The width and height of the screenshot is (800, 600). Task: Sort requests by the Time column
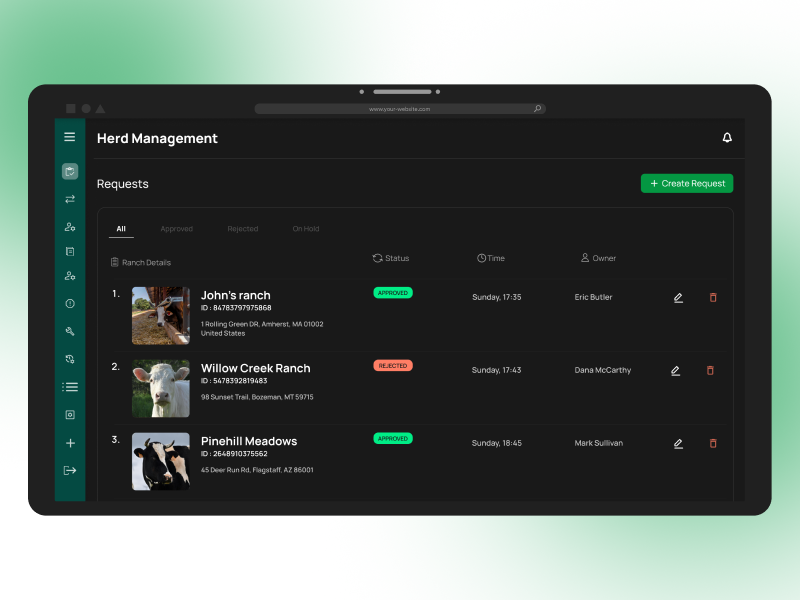(491, 258)
